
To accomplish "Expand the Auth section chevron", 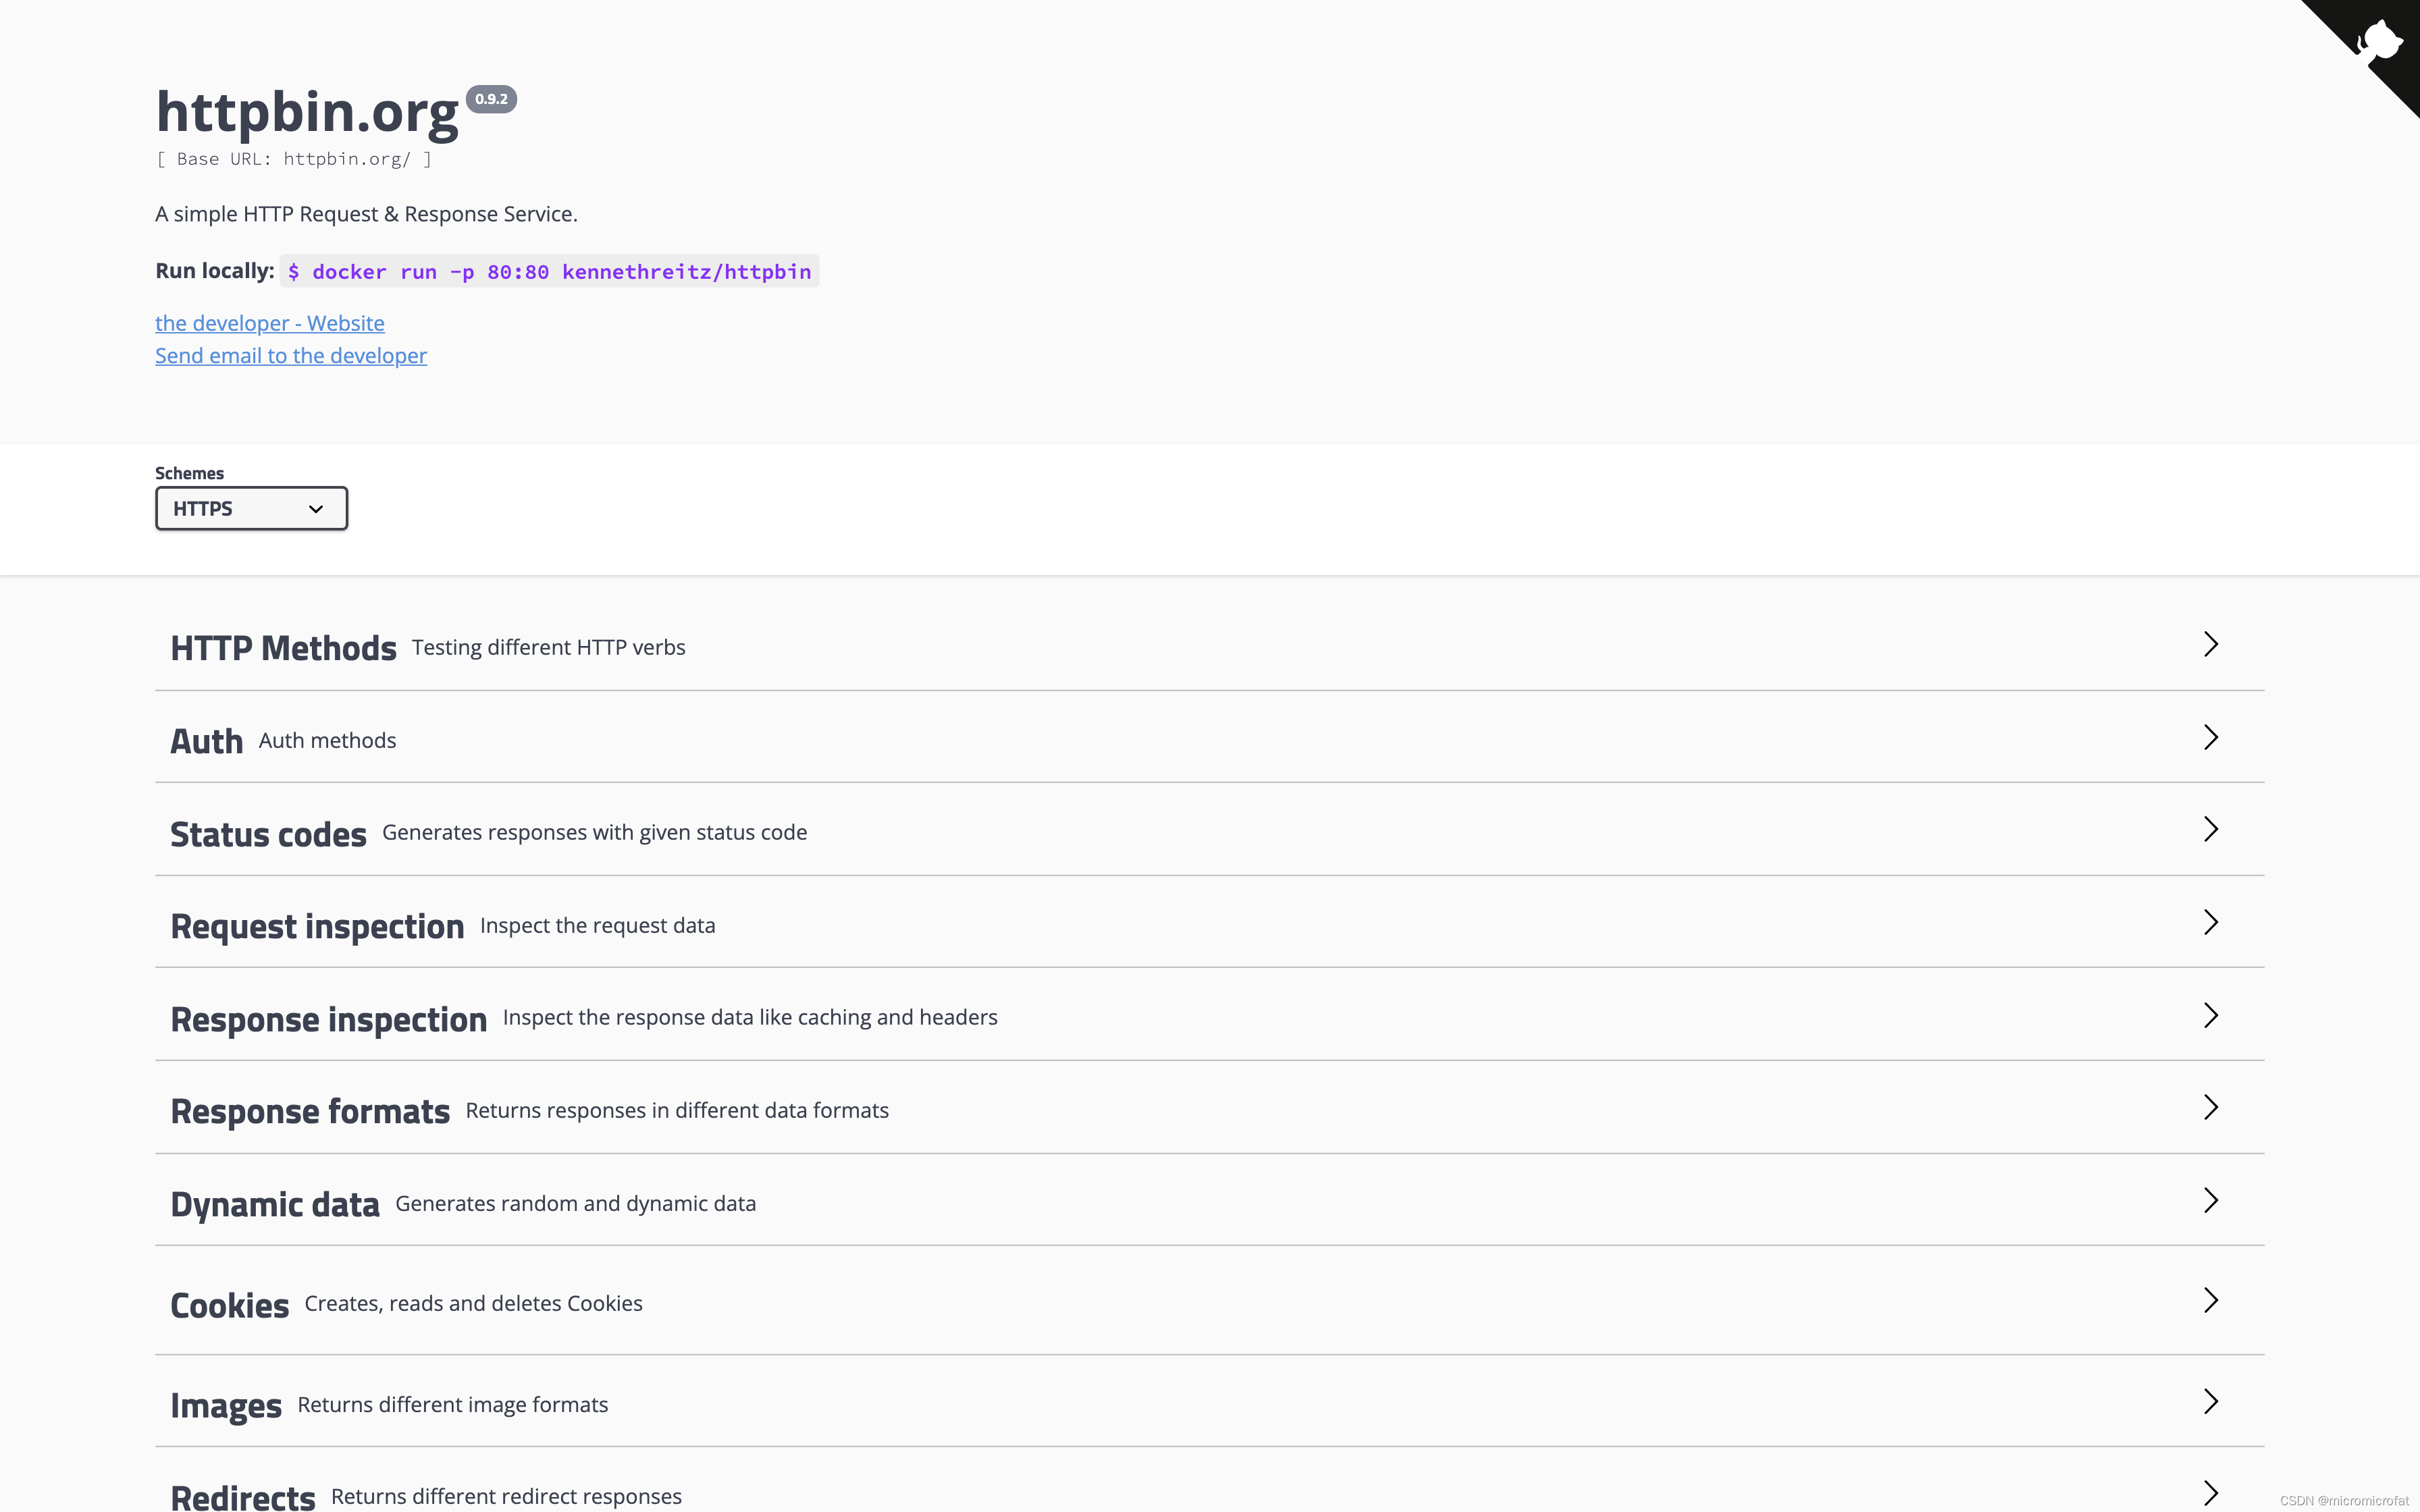I will [x=2211, y=737].
